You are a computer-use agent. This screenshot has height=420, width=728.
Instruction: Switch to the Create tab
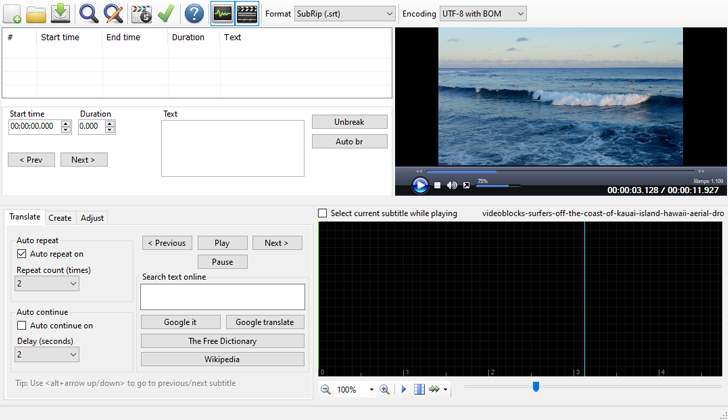(x=60, y=217)
